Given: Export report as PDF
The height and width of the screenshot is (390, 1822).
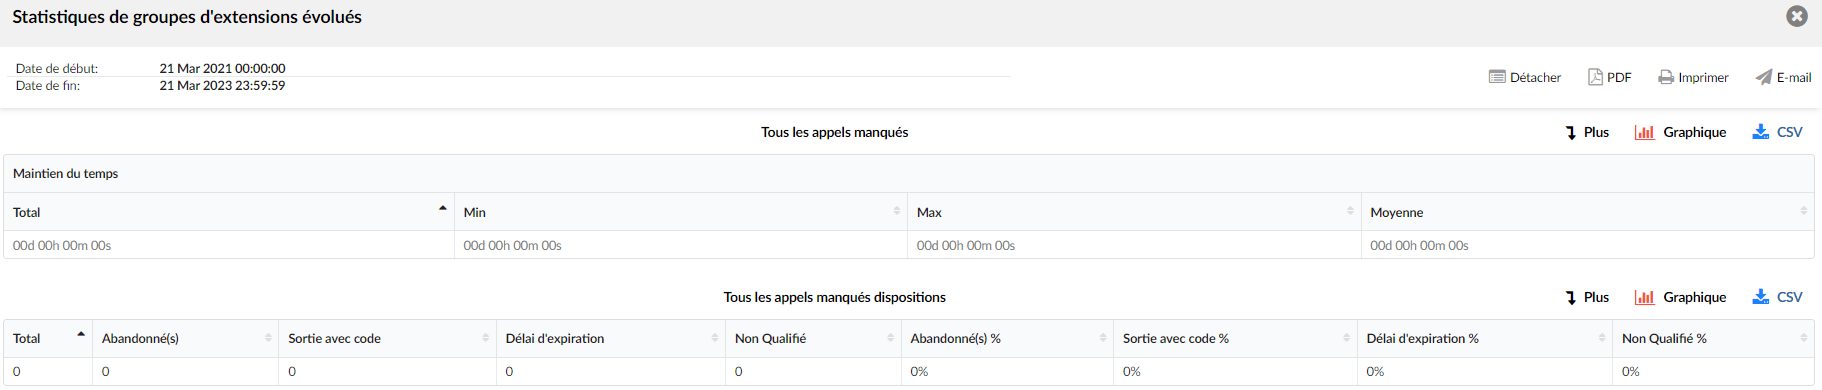Looking at the screenshot, I should pyautogui.click(x=1610, y=77).
